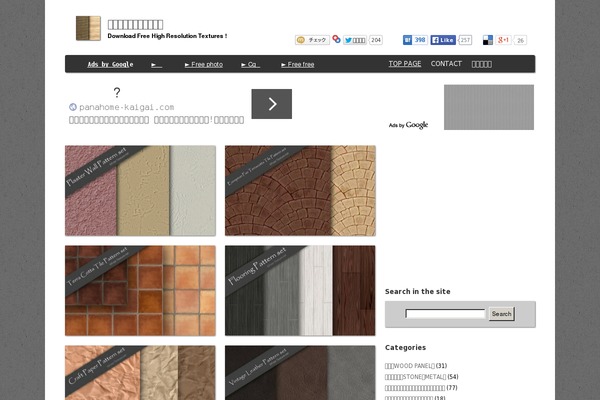The width and height of the screenshot is (600, 400).
Task: Open the Plaster Wall Pattern set thumbnail
Action: [140, 191]
